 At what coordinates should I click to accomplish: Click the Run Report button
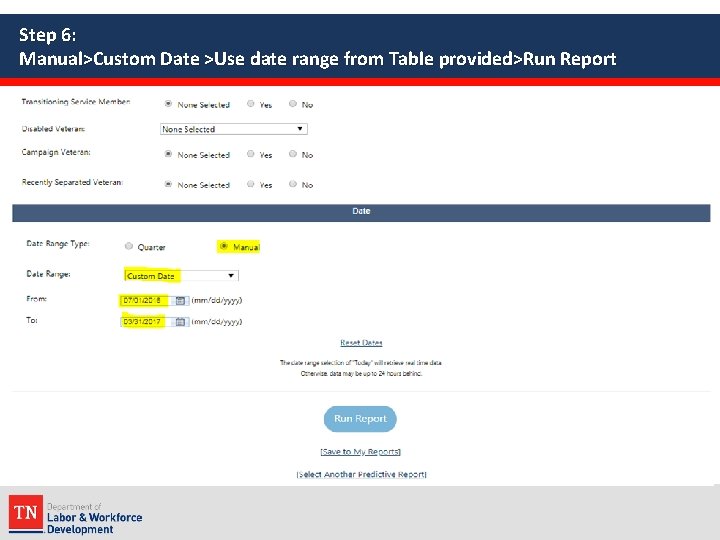(360, 419)
